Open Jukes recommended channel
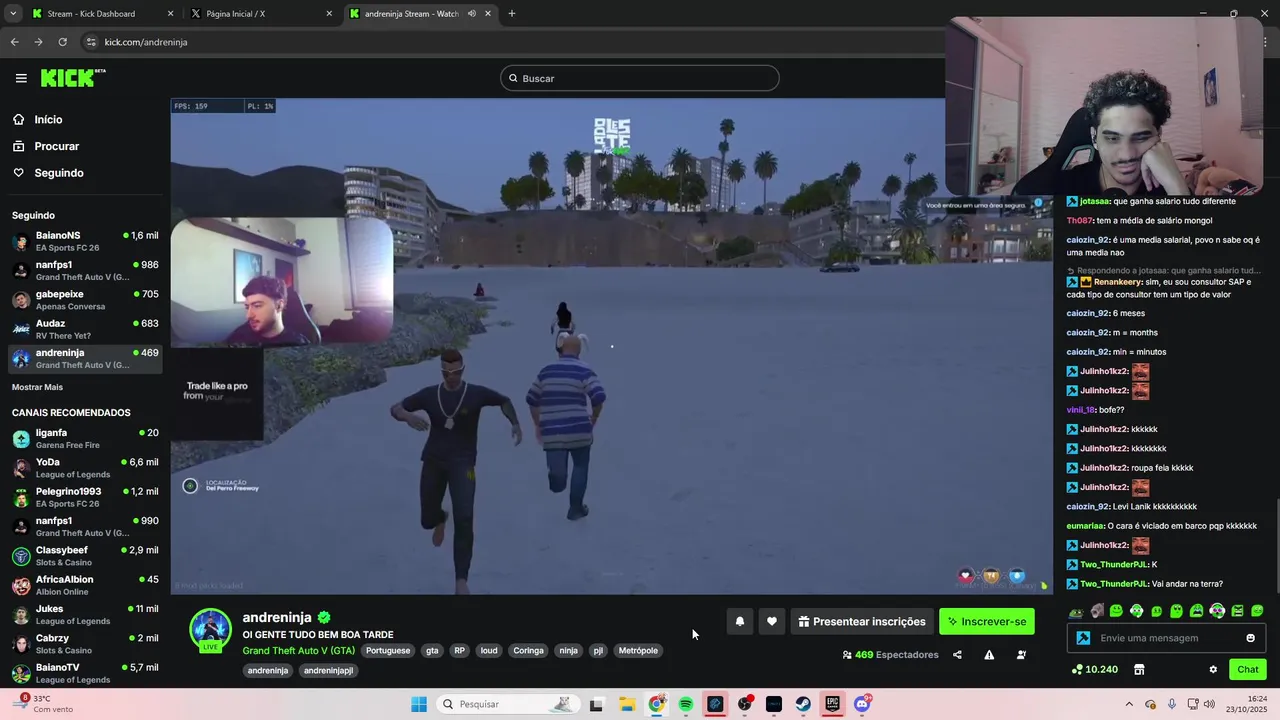Screen dimensions: 1280x720 [x=85, y=614]
